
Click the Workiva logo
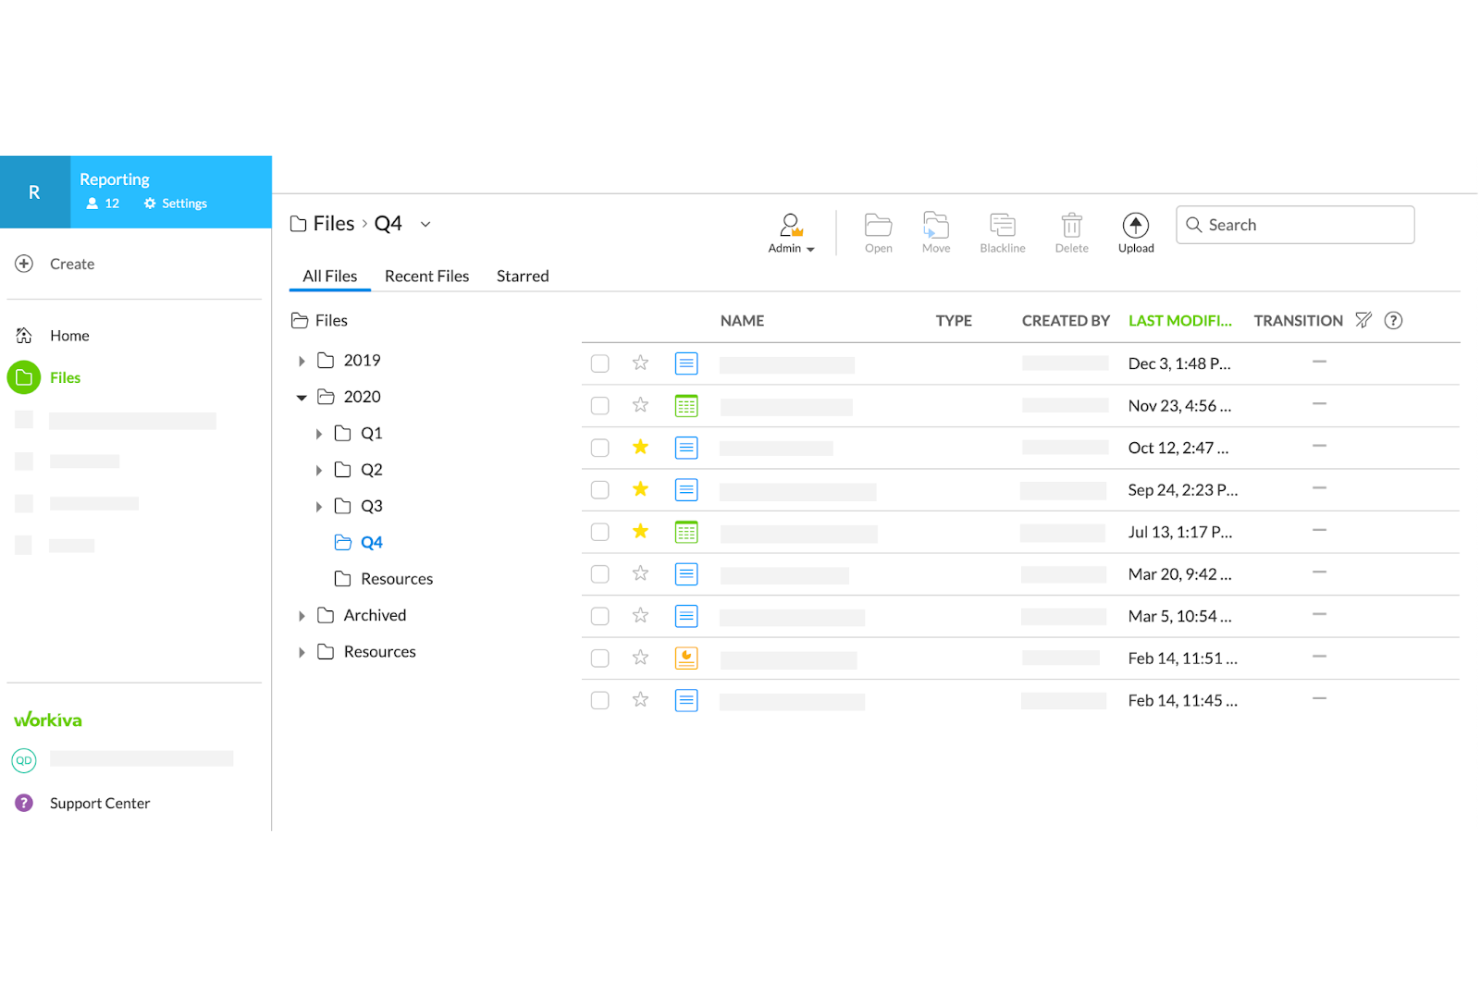(x=48, y=720)
